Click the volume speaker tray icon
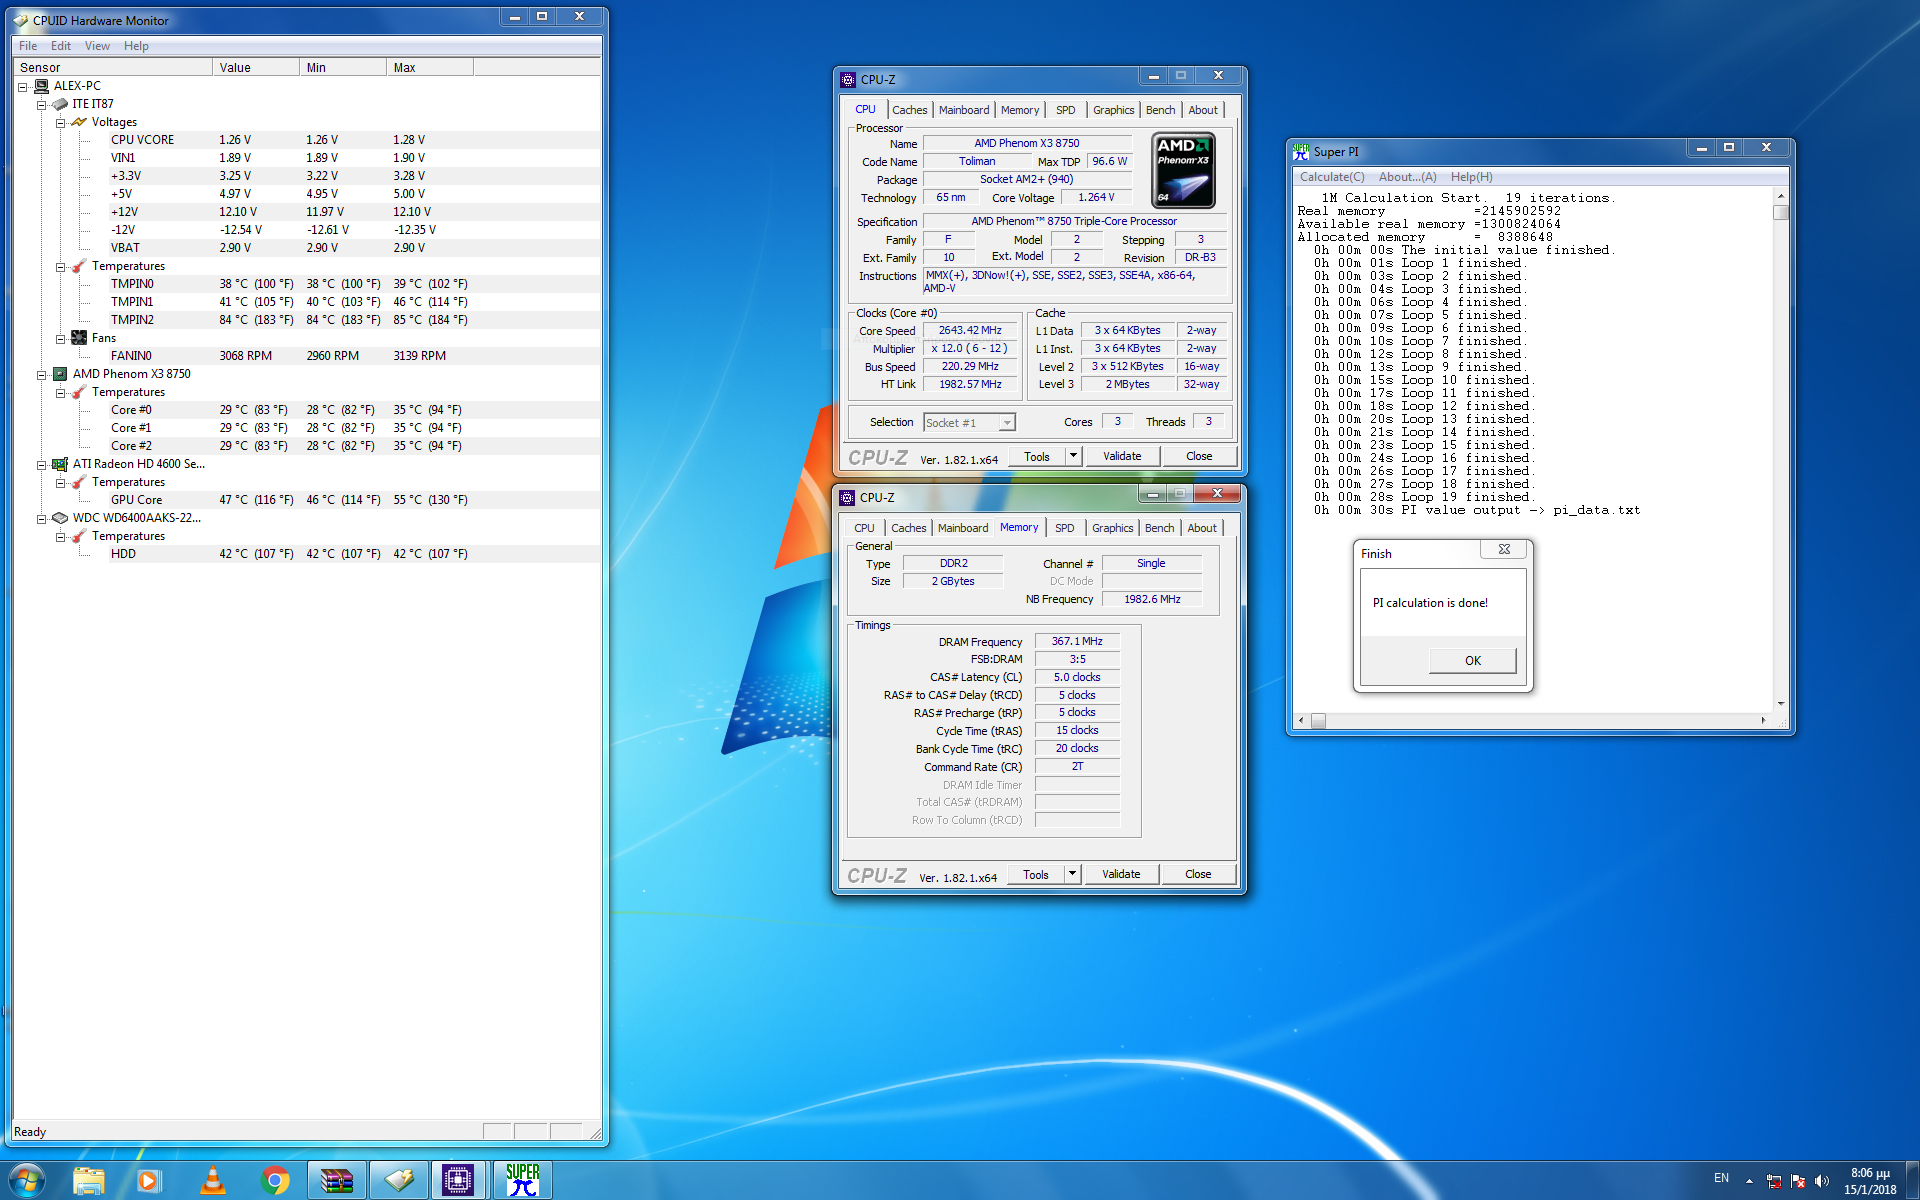1920x1200 pixels. tap(1821, 1181)
